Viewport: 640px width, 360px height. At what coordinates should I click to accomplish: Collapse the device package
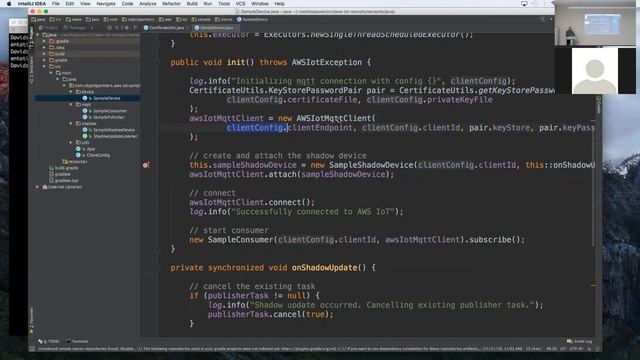71,92
